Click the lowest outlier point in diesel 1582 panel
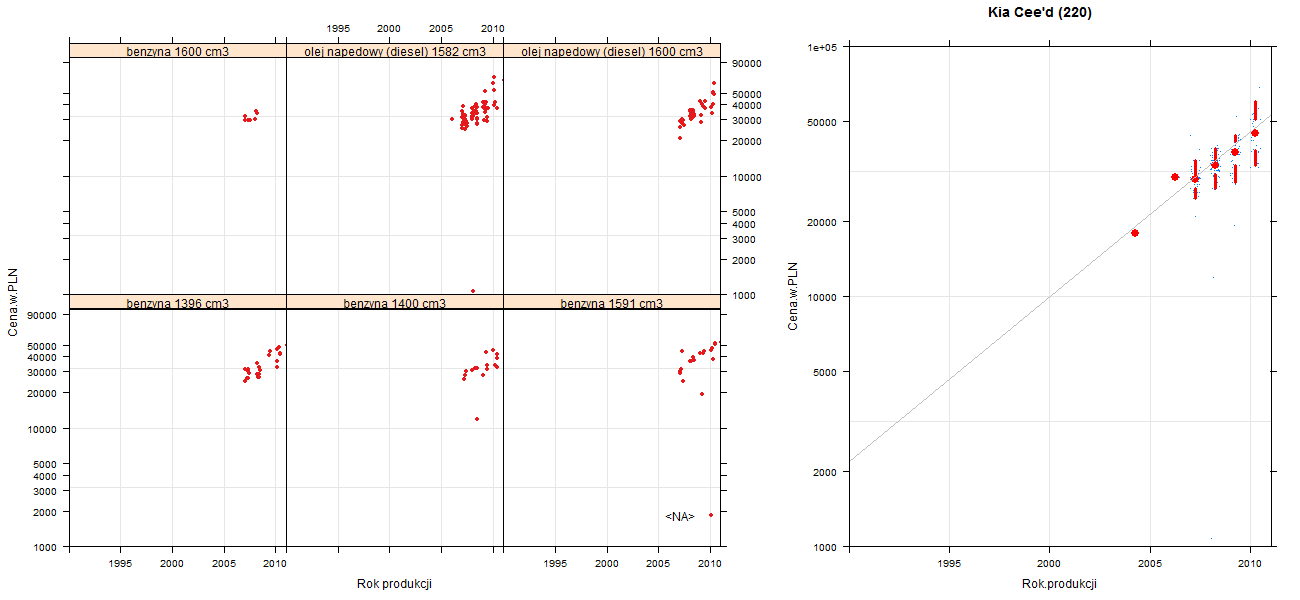This screenshot has width=1300, height=600. (x=473, y=291)
